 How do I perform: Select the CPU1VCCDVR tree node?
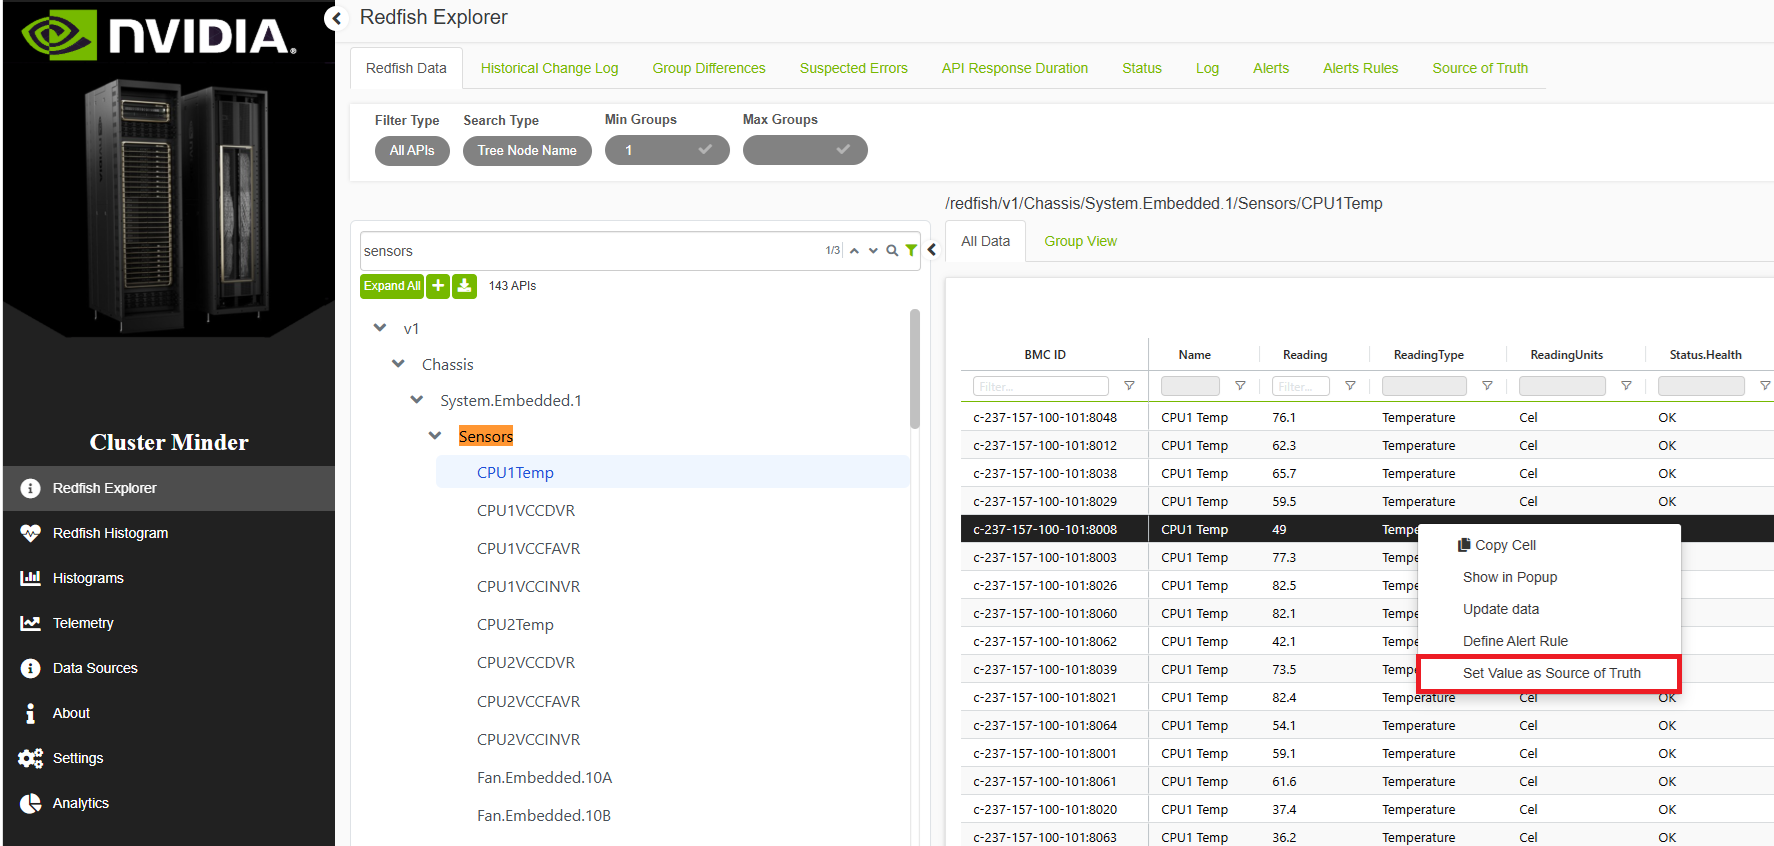point(526,510)
